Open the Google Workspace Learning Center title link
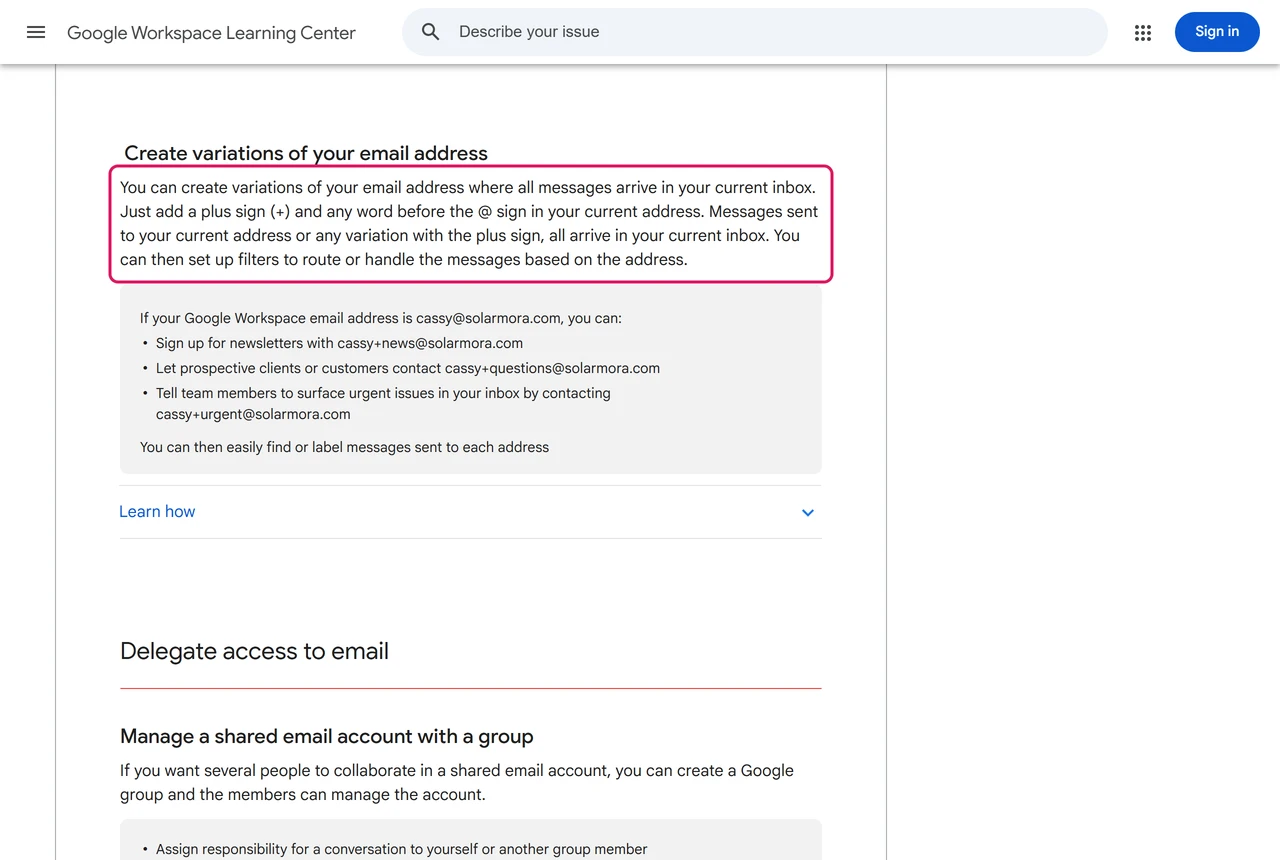This screenshot has width=1280, height=860. pos(211,33)
